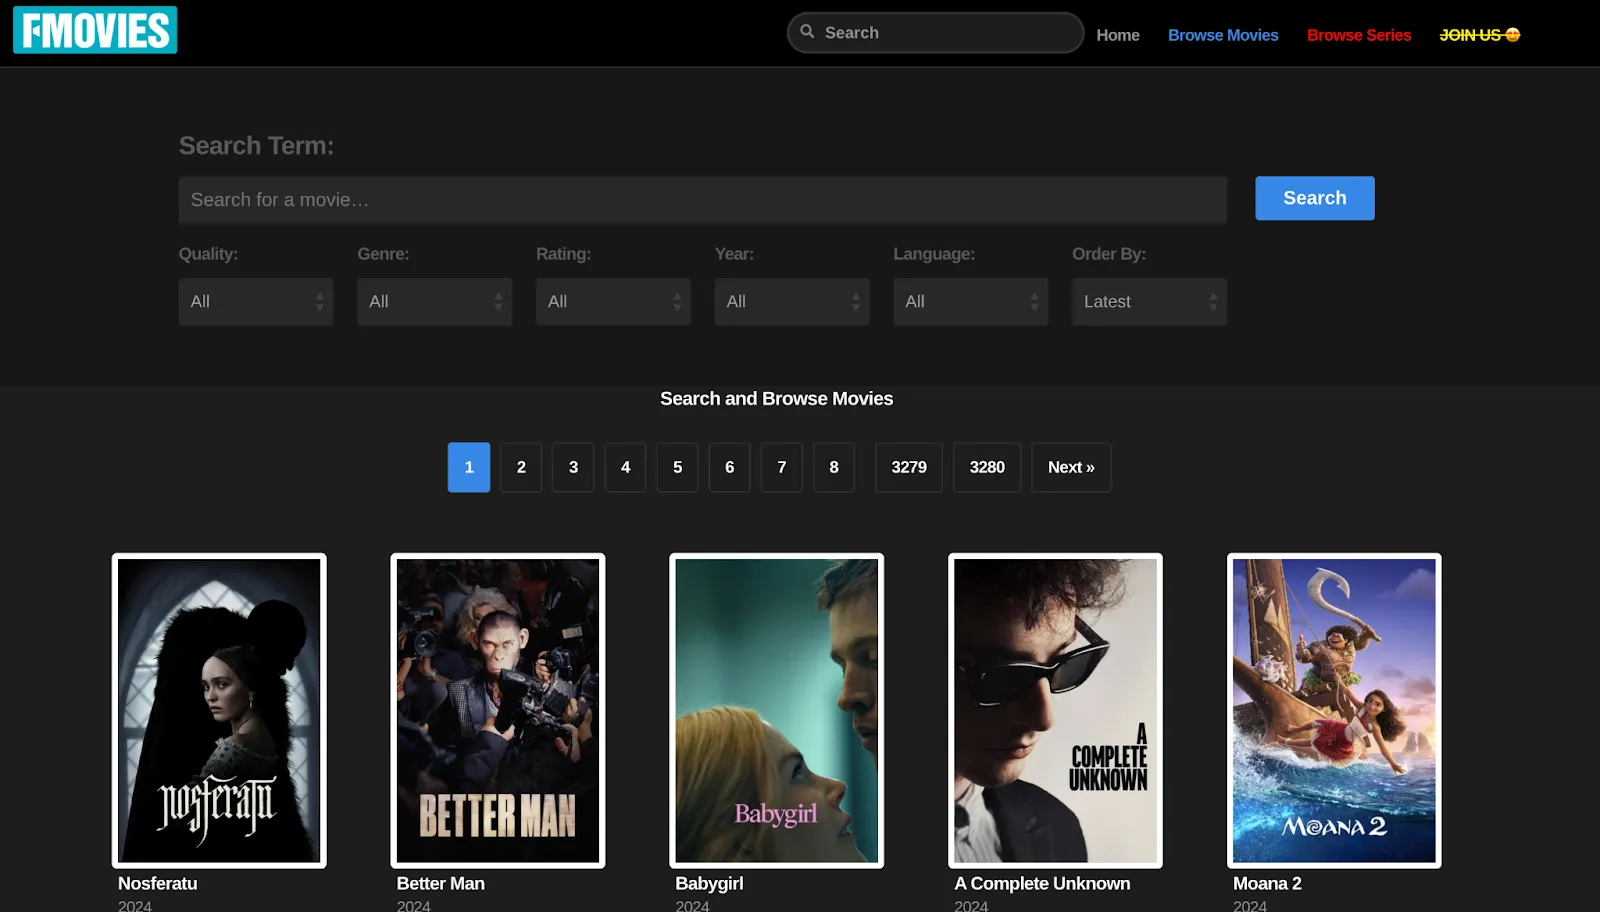Click the FMOVIES logo
This screenshot has width=1600, height=912.
point(95,30)
